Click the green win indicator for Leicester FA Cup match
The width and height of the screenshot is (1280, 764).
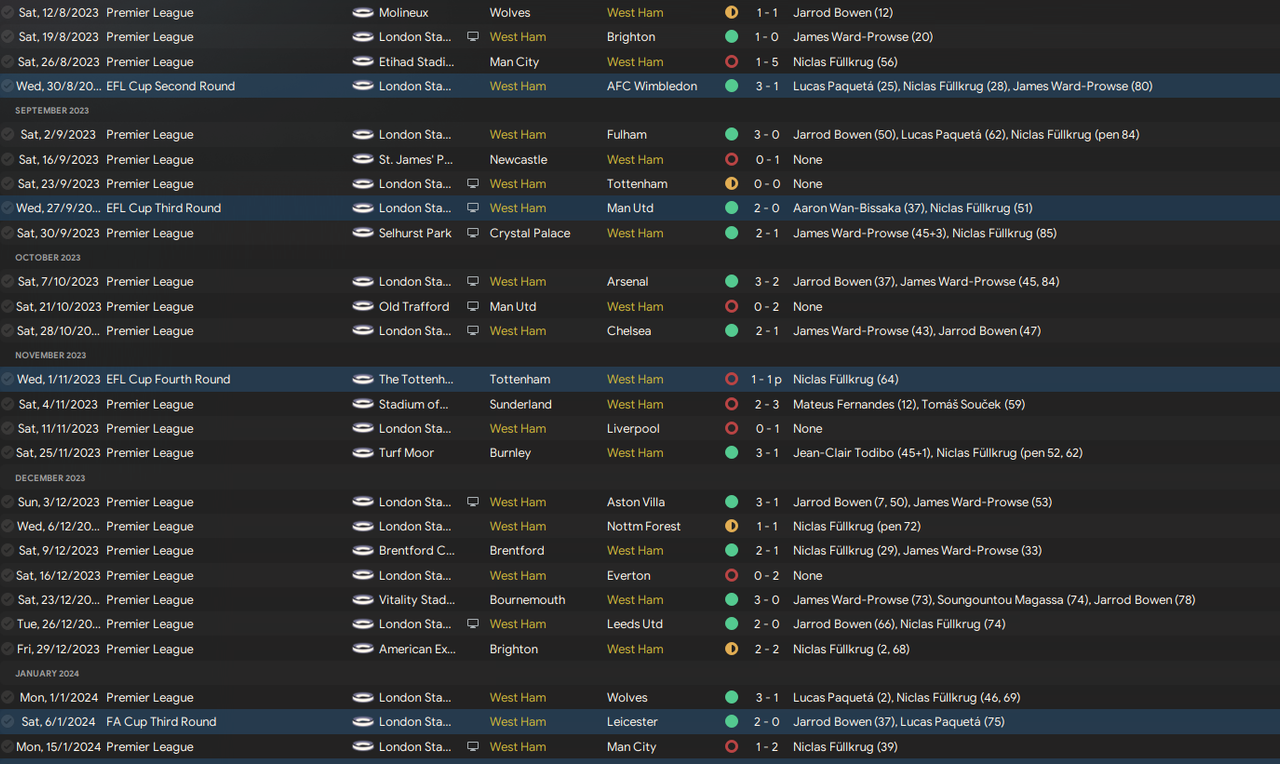point(731,722)
